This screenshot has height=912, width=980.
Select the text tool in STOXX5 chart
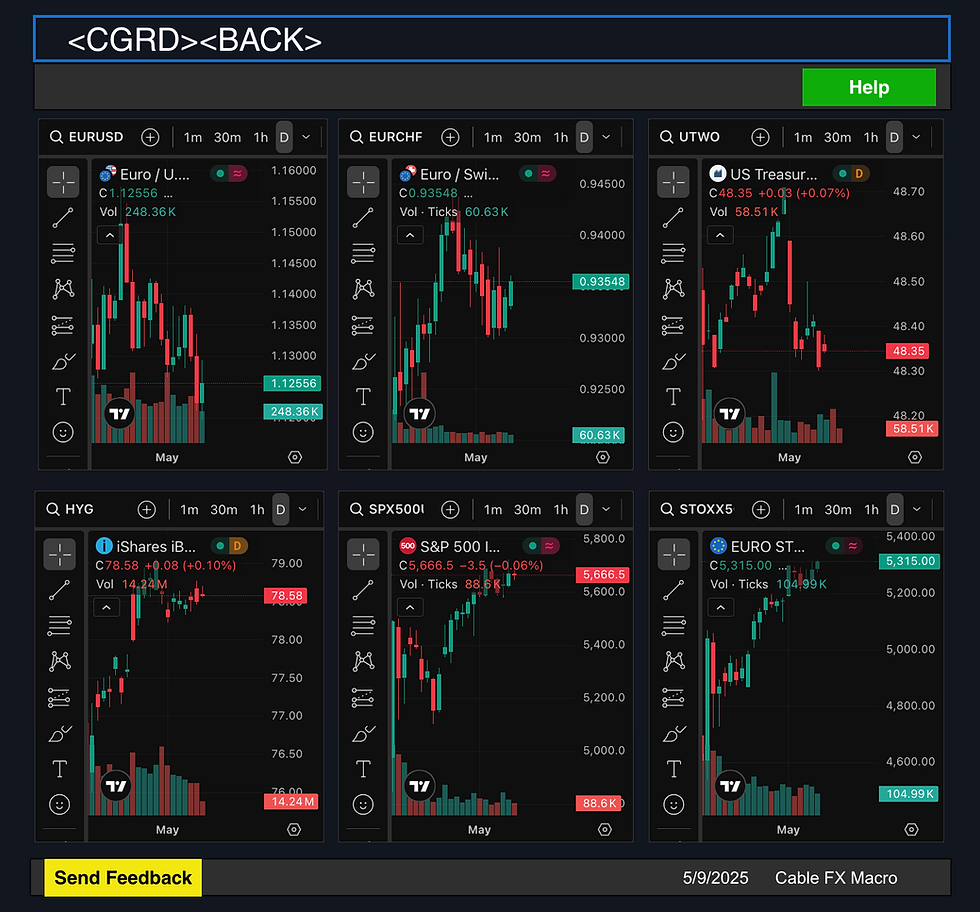[x=674, y=768]
